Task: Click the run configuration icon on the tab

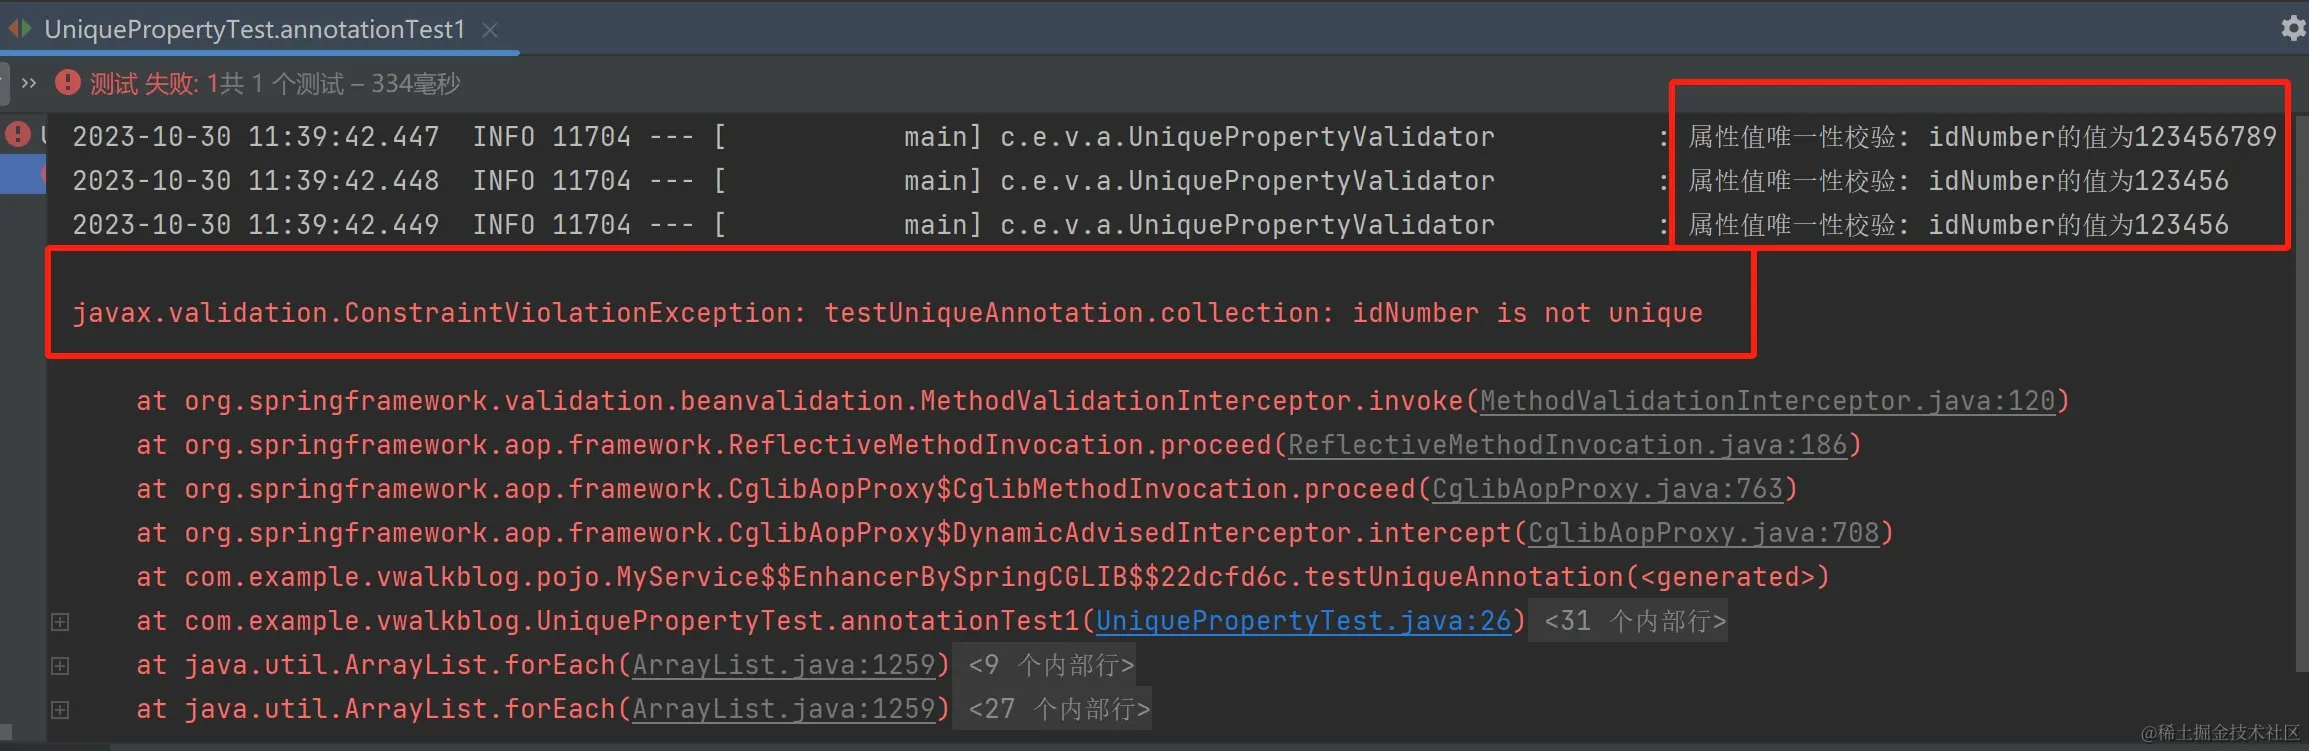Action: (20, 29)
